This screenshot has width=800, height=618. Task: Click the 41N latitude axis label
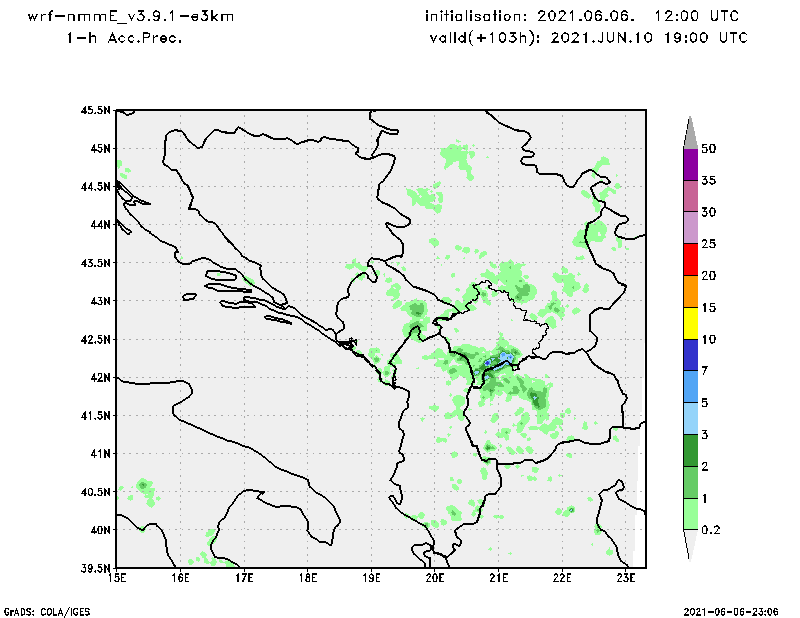click(101, 453)
